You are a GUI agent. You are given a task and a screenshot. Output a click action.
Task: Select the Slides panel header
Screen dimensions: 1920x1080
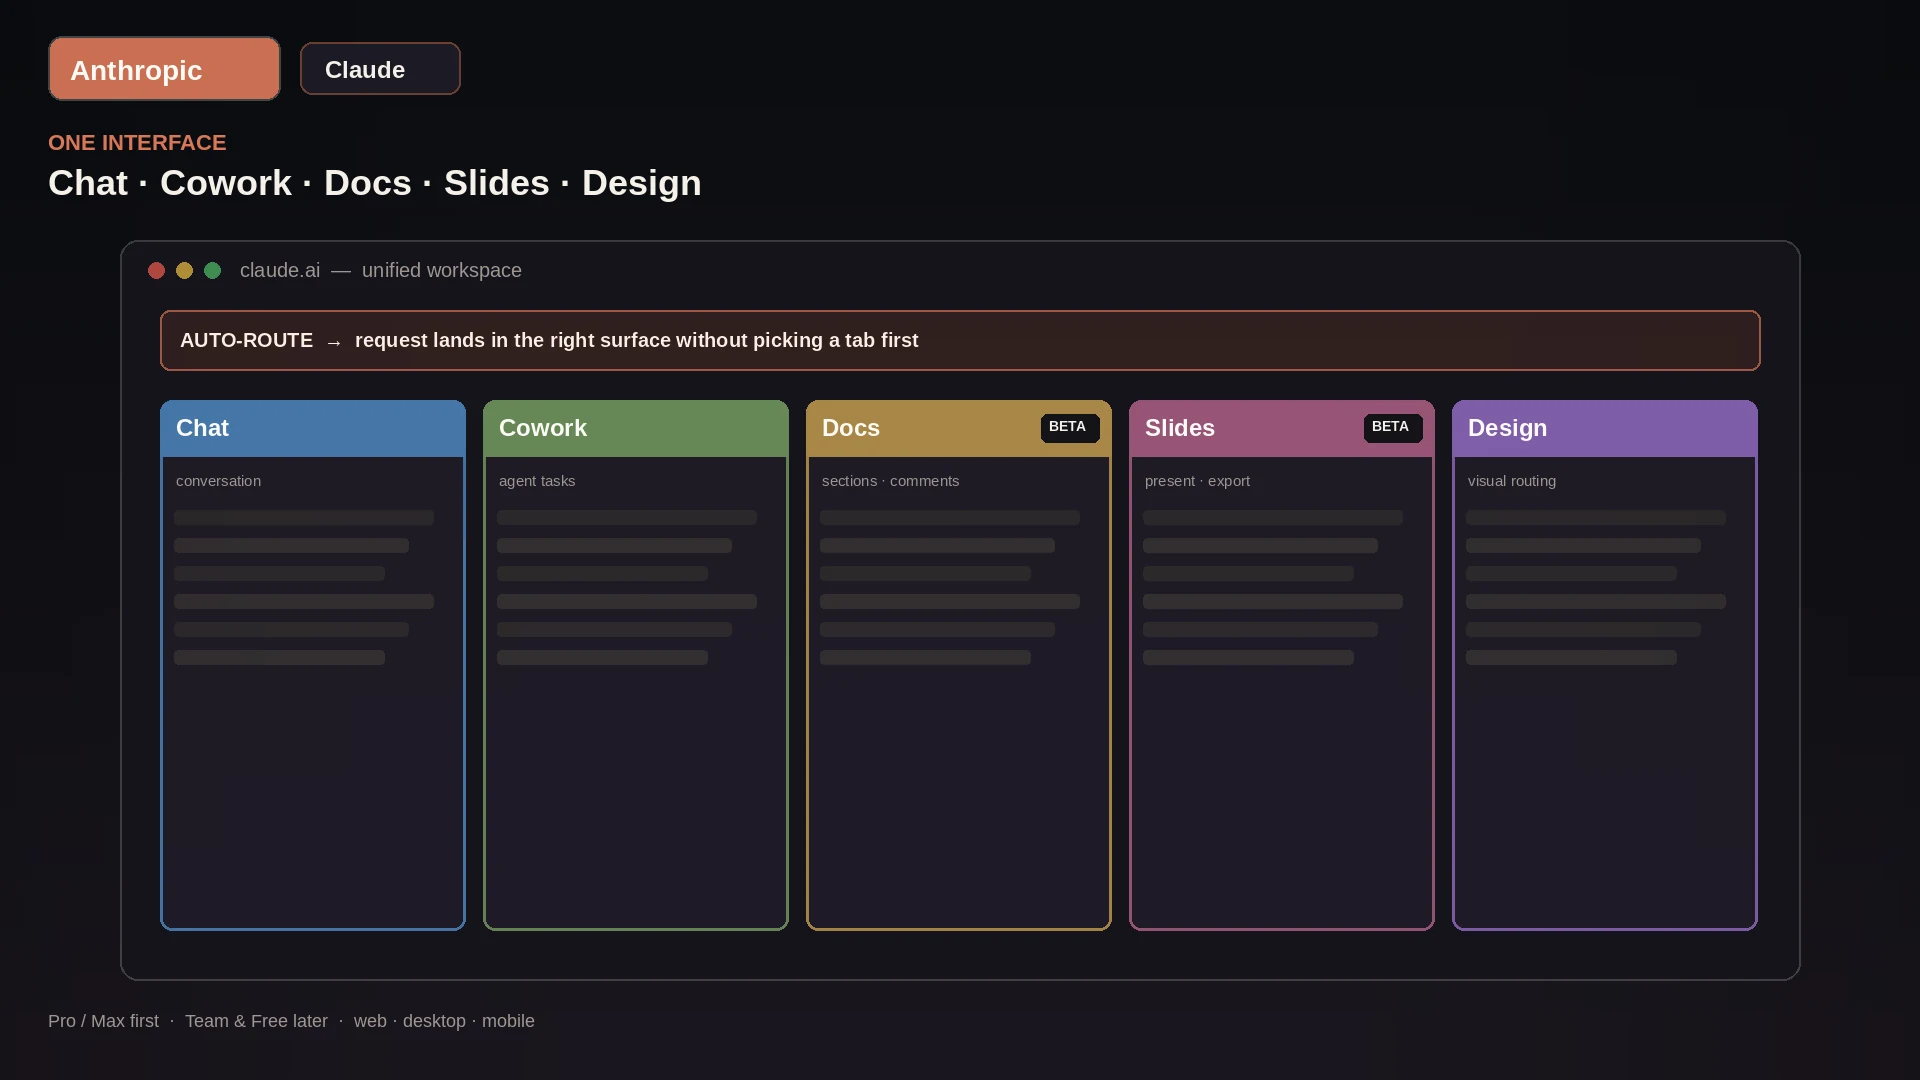point(1282,429)
